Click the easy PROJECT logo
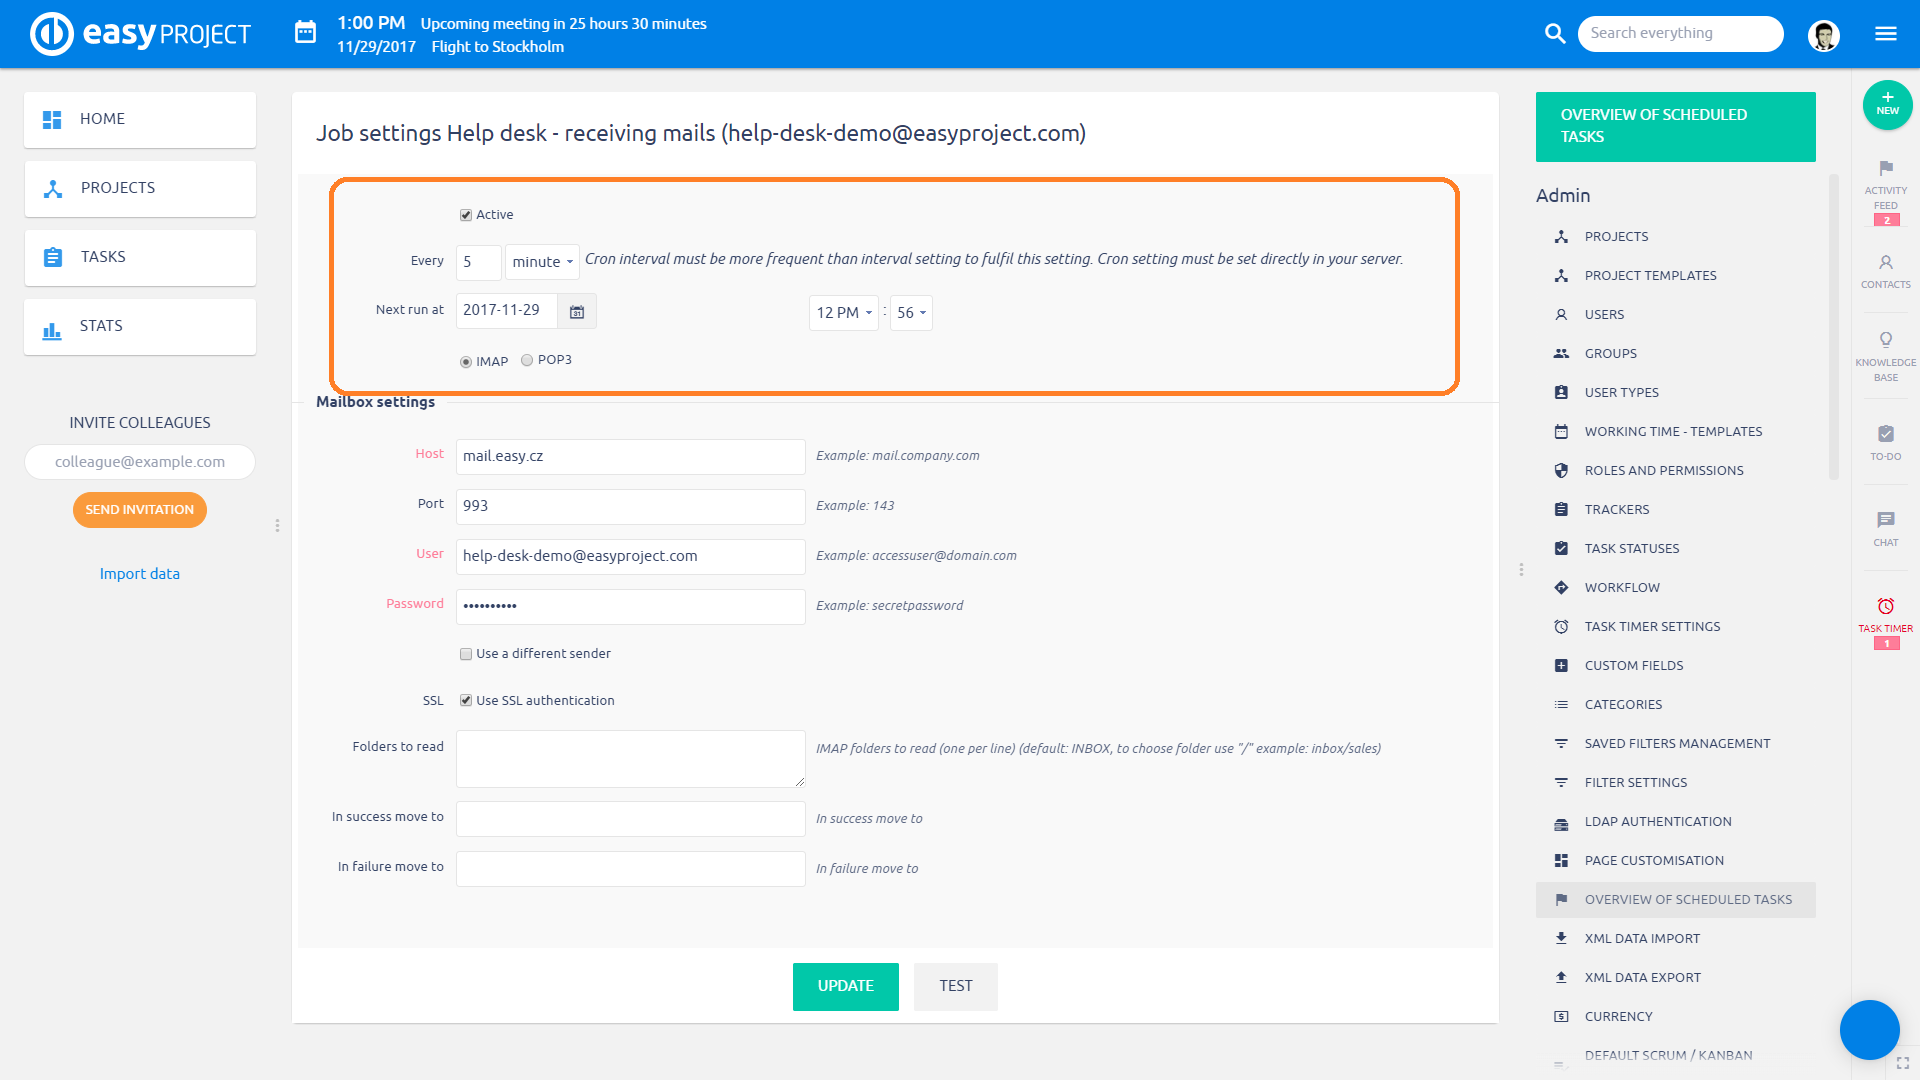 [x=141, y=33]
